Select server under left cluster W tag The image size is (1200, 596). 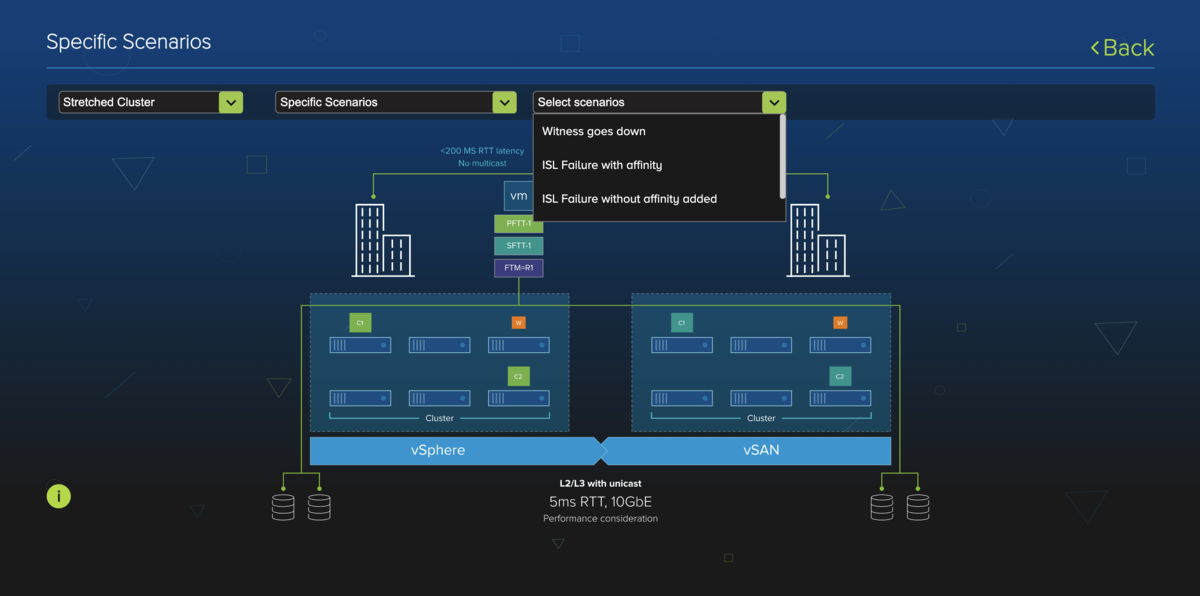point(518,345)
